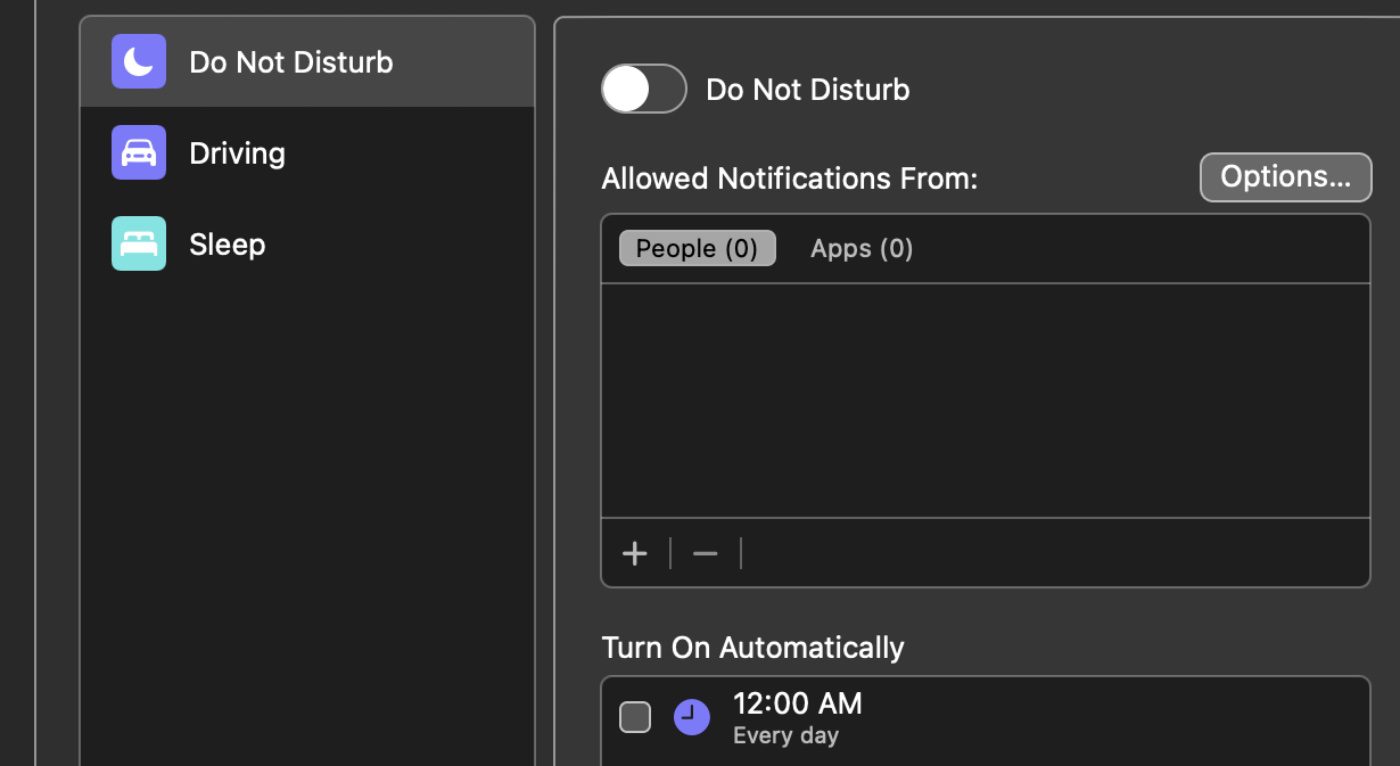Enable the 12:00 AM schedule checkbox

coord(635,717)
